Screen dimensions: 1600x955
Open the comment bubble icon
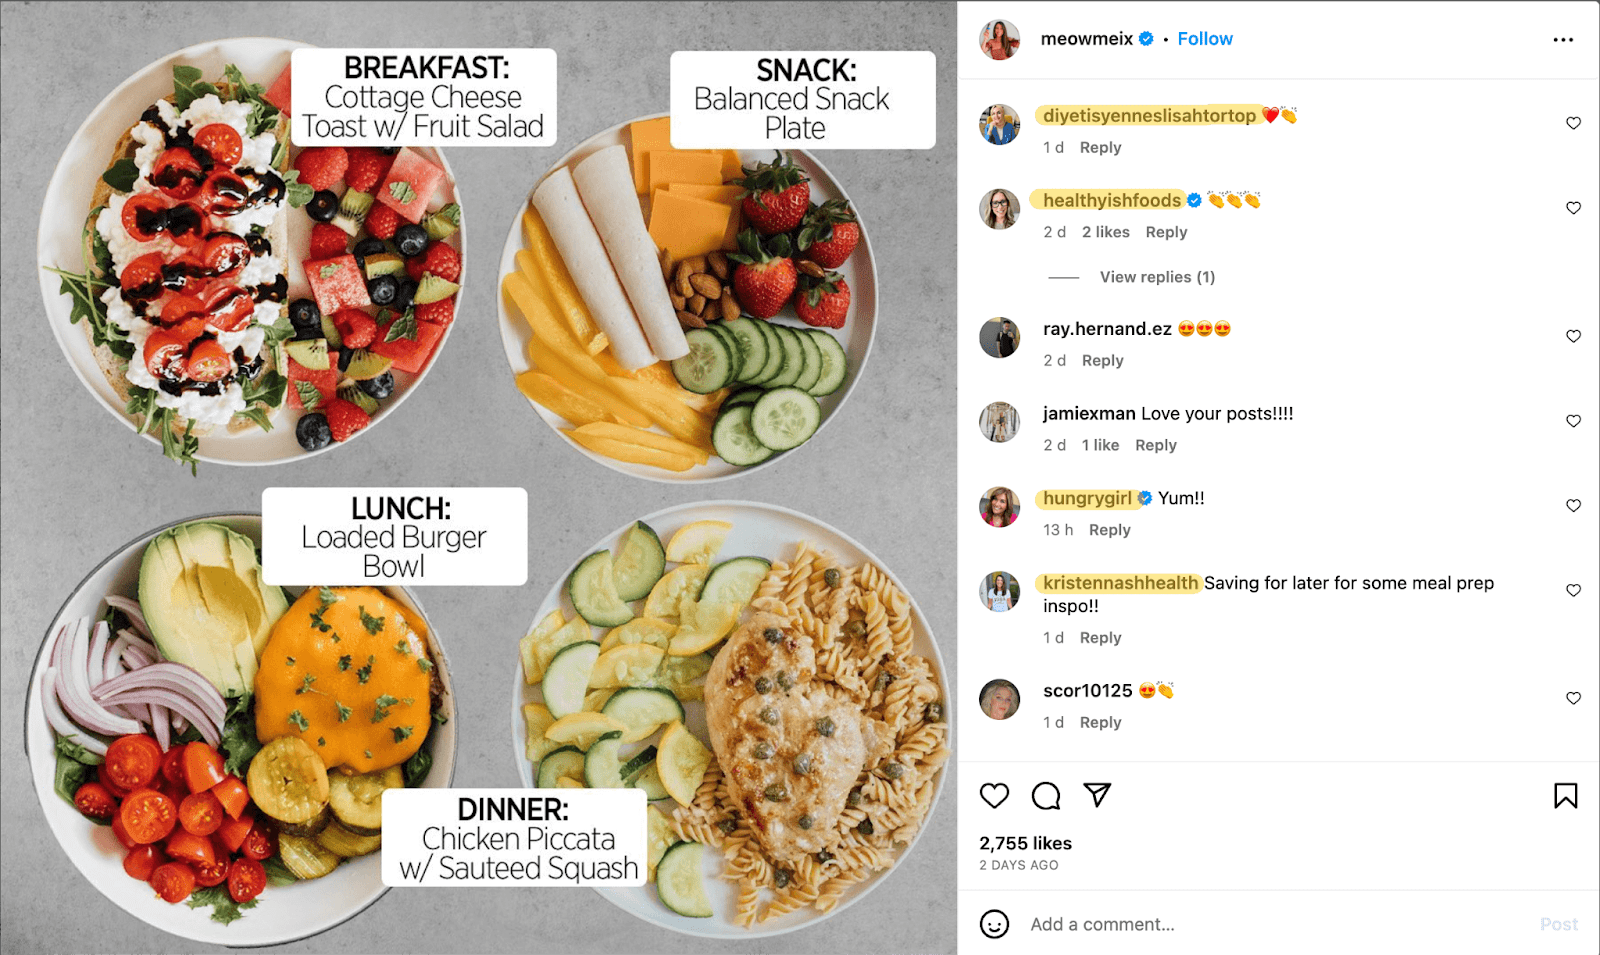tap(1046, 796)
